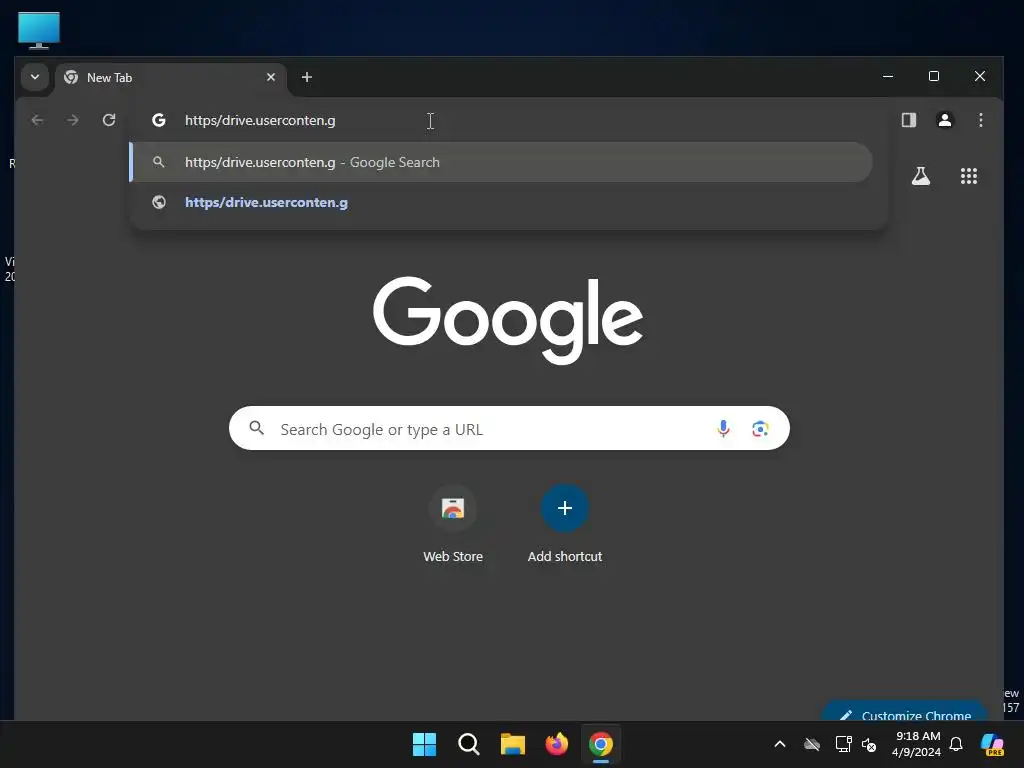1024x768 pixels.
Task: Close the New Tab tab
Action: point(271,77)
